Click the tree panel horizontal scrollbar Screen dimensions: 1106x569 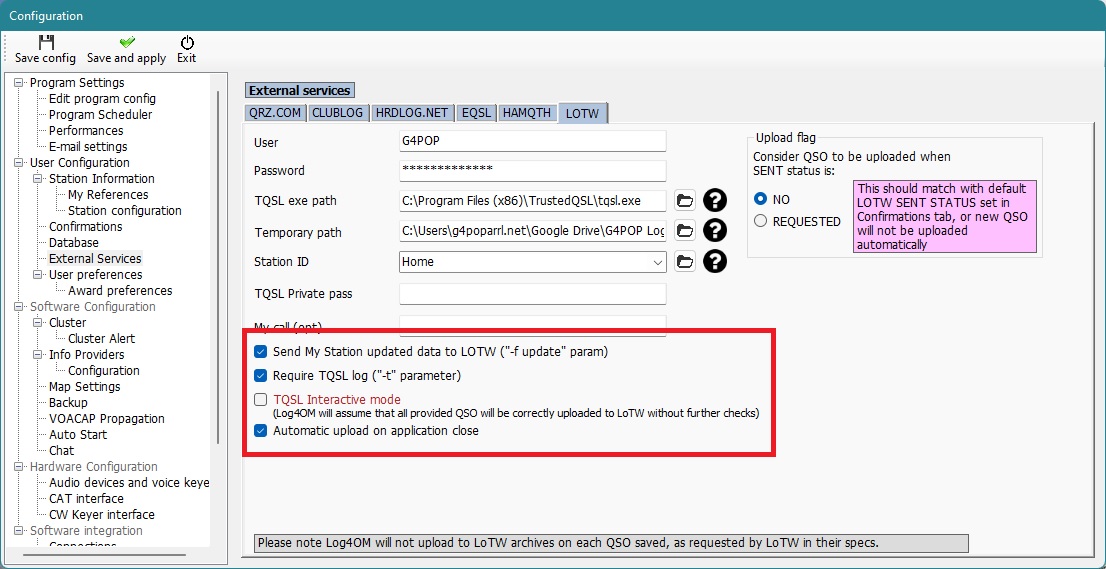click(x=106, y=557)
